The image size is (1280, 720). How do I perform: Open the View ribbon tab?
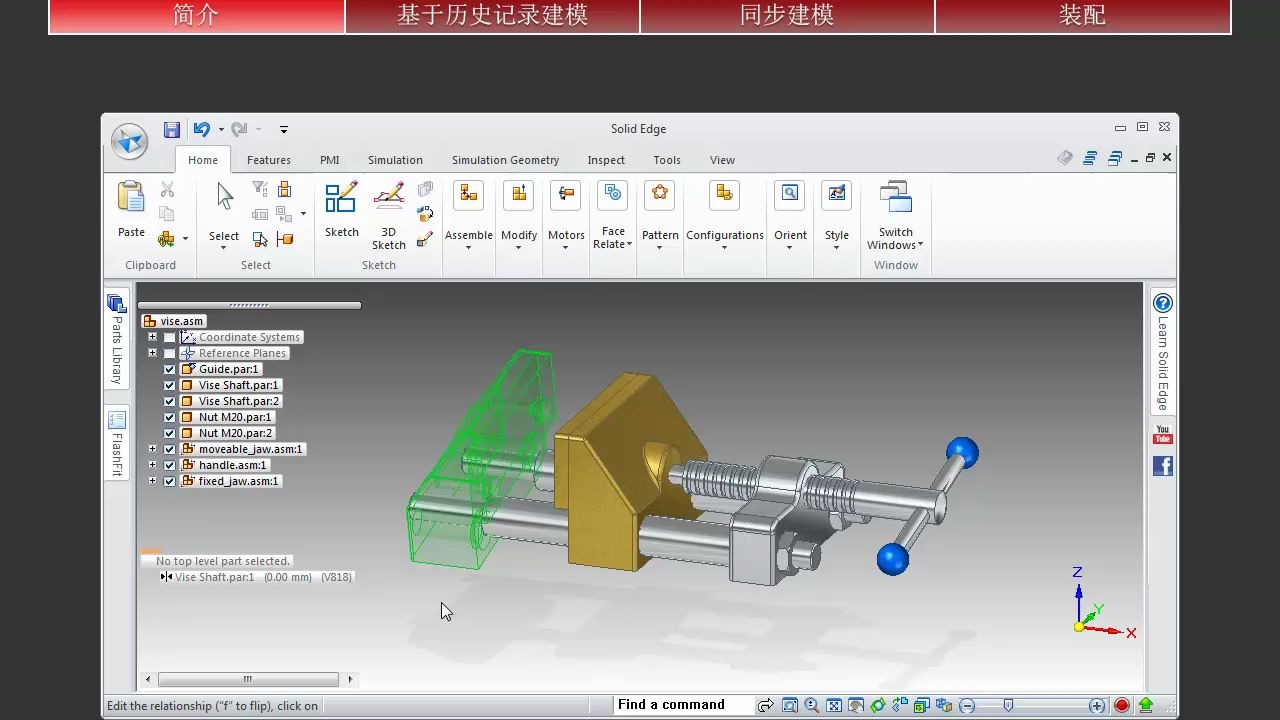pos(722,160)
